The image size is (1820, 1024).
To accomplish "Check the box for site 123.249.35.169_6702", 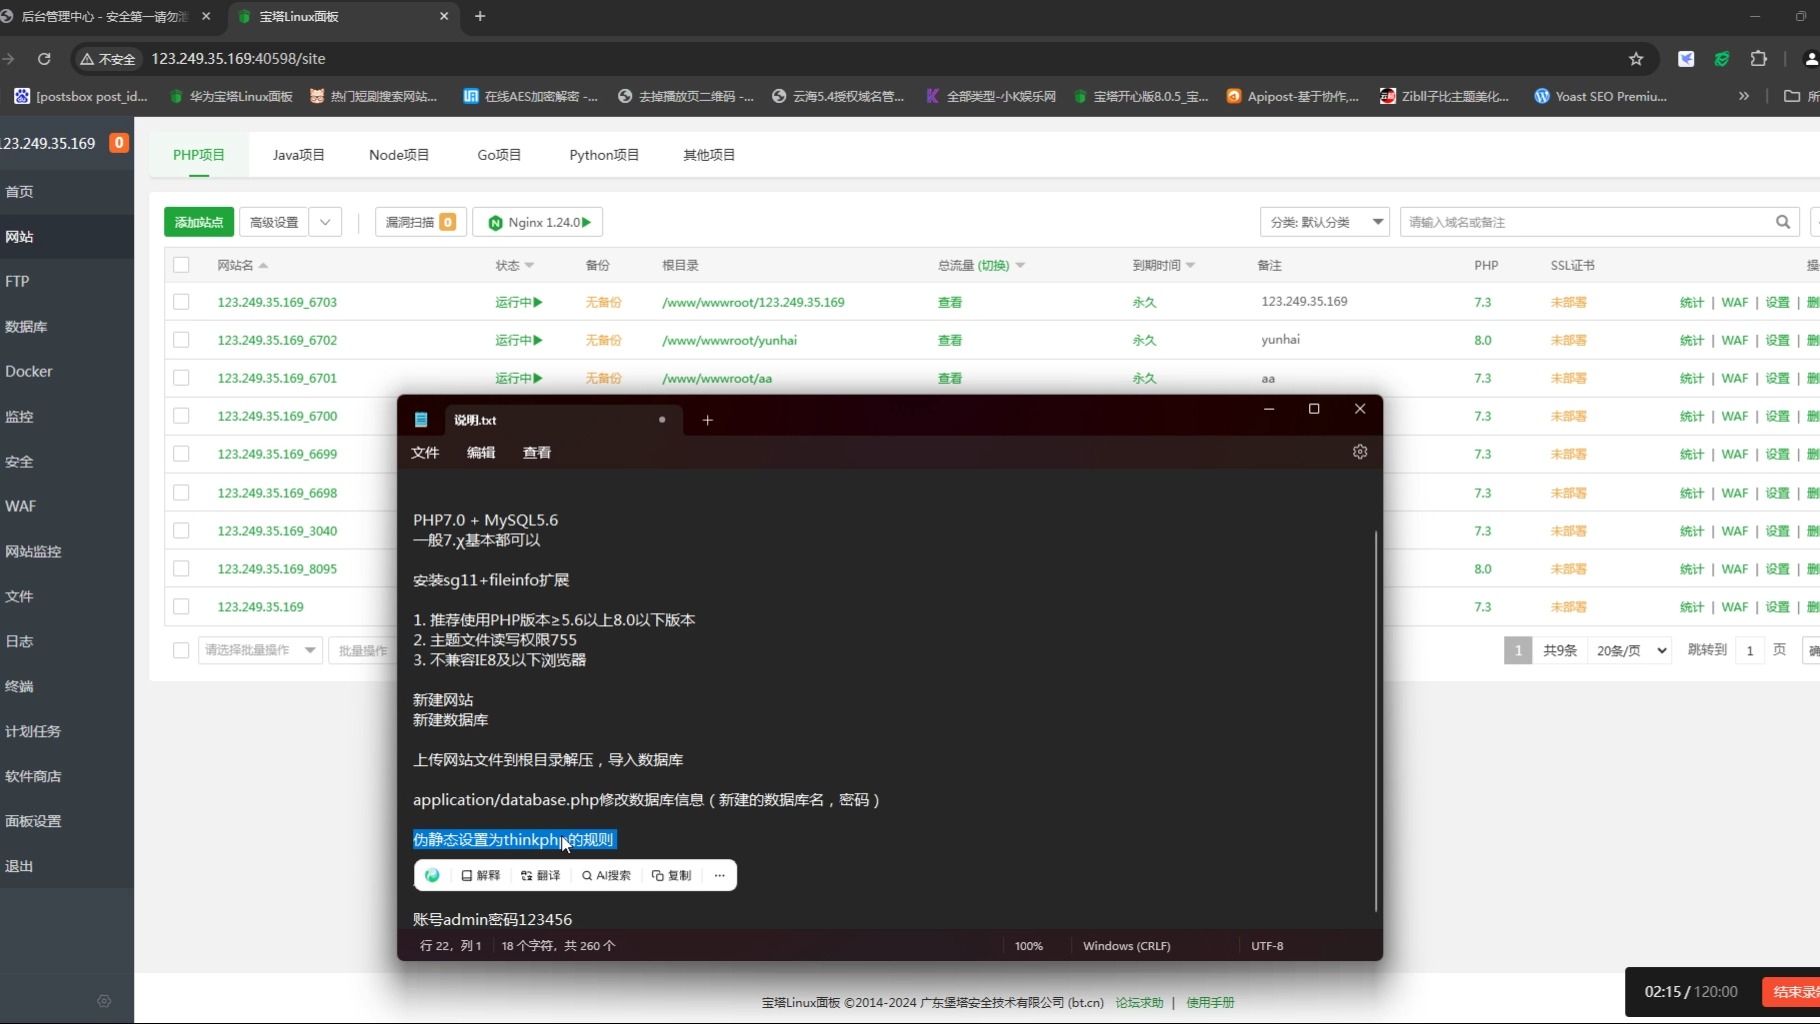I will point(181,340).
